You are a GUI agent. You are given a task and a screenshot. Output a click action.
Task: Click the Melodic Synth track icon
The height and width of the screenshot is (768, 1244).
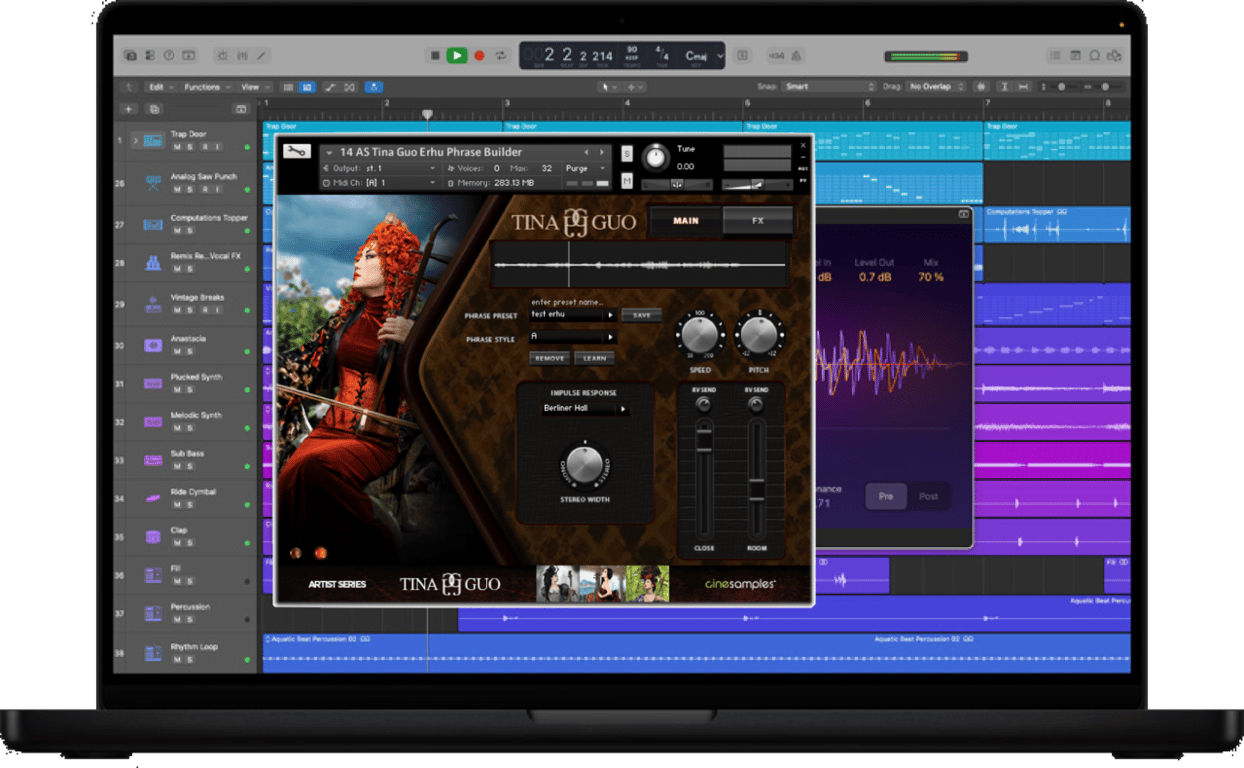point(153,421)
